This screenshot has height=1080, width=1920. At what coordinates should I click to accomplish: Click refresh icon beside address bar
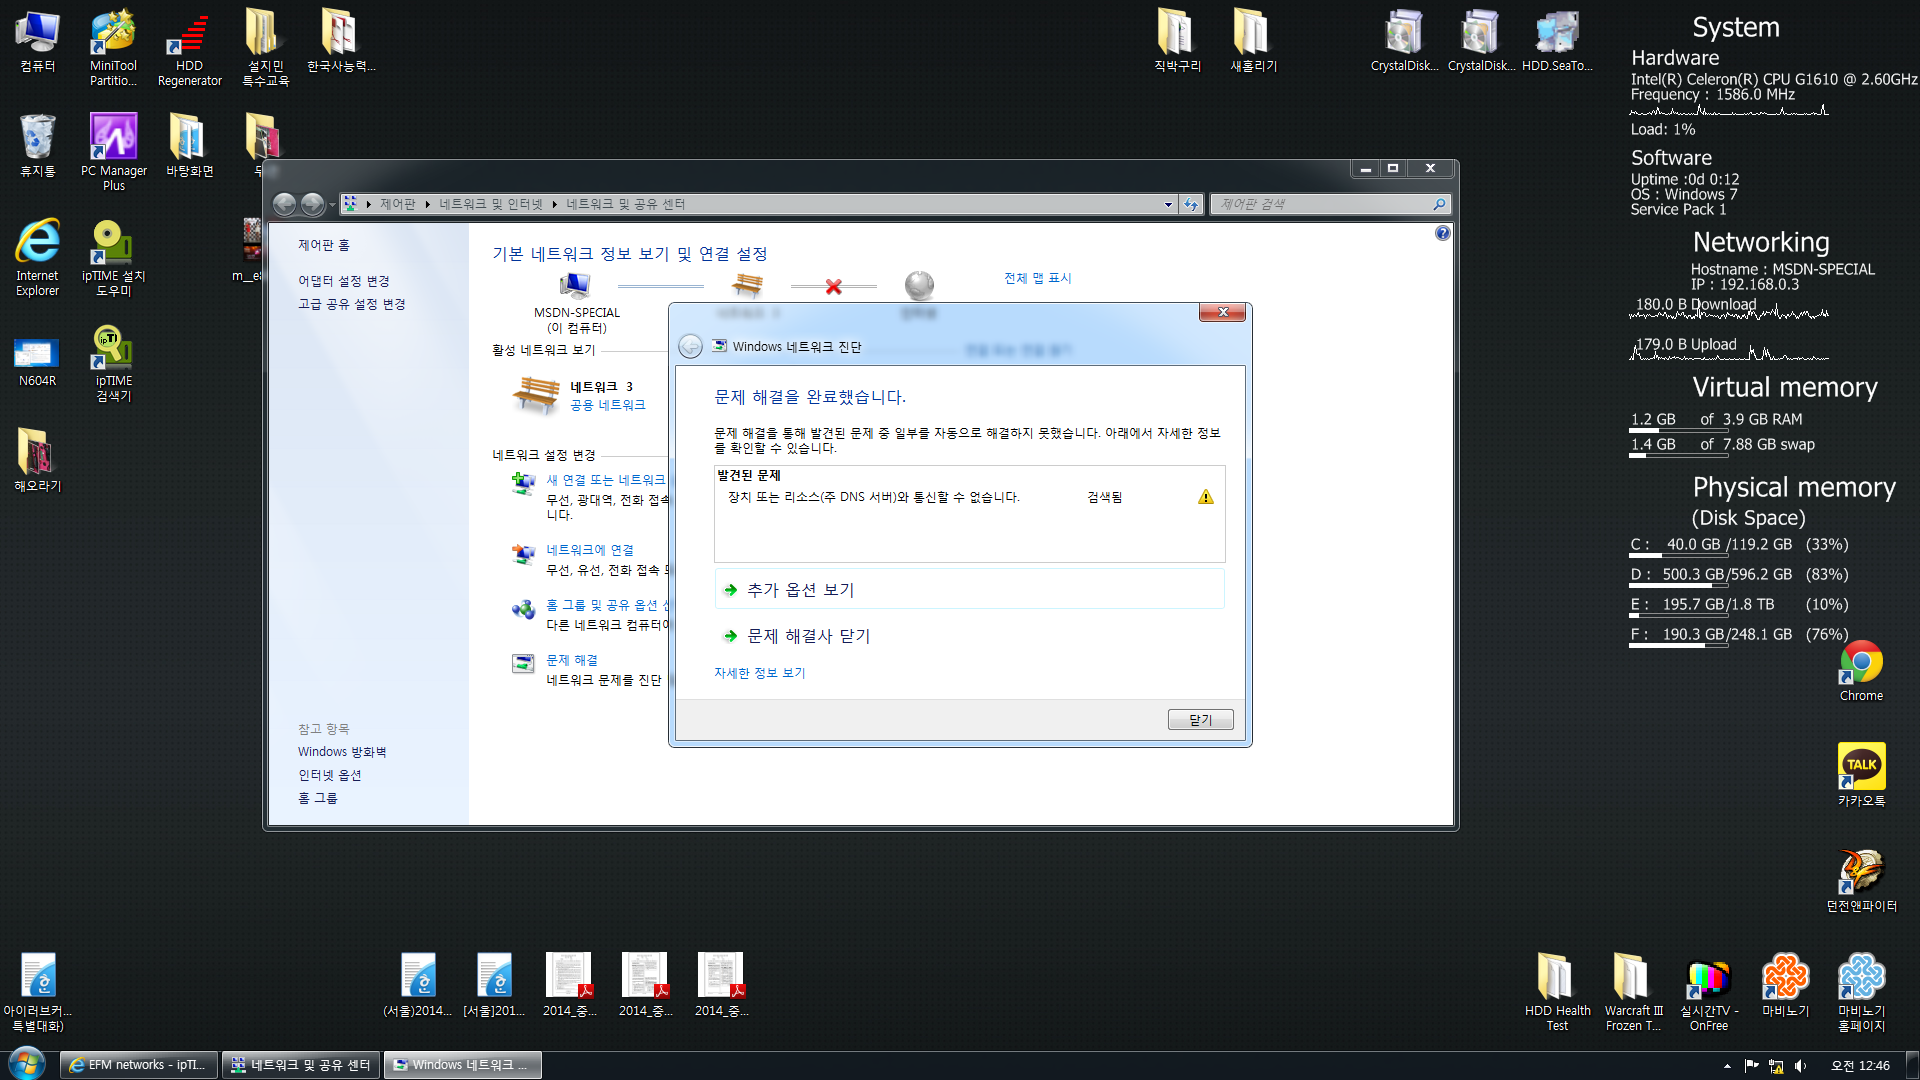[x=1191, y=204]
